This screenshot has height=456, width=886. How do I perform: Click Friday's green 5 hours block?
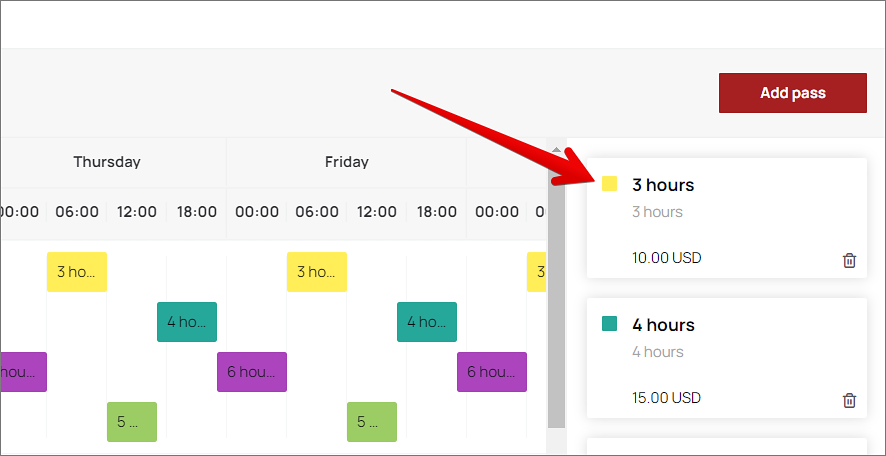point(372,422)
